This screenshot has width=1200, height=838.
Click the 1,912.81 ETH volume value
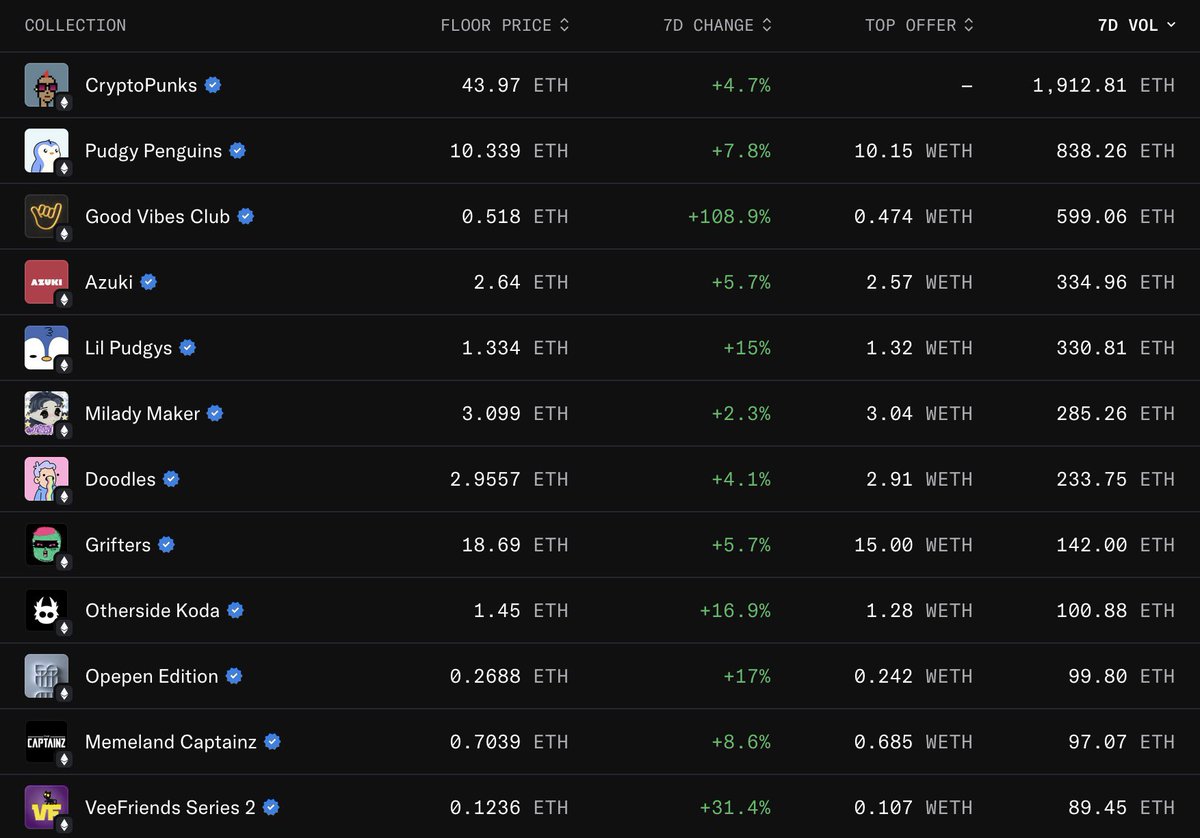1104,85
